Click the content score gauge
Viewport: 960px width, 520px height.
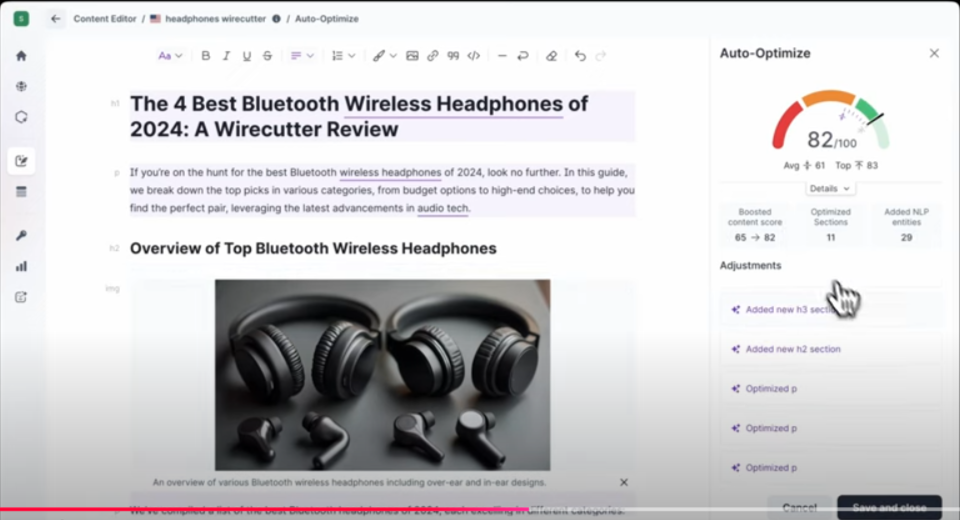831,121
